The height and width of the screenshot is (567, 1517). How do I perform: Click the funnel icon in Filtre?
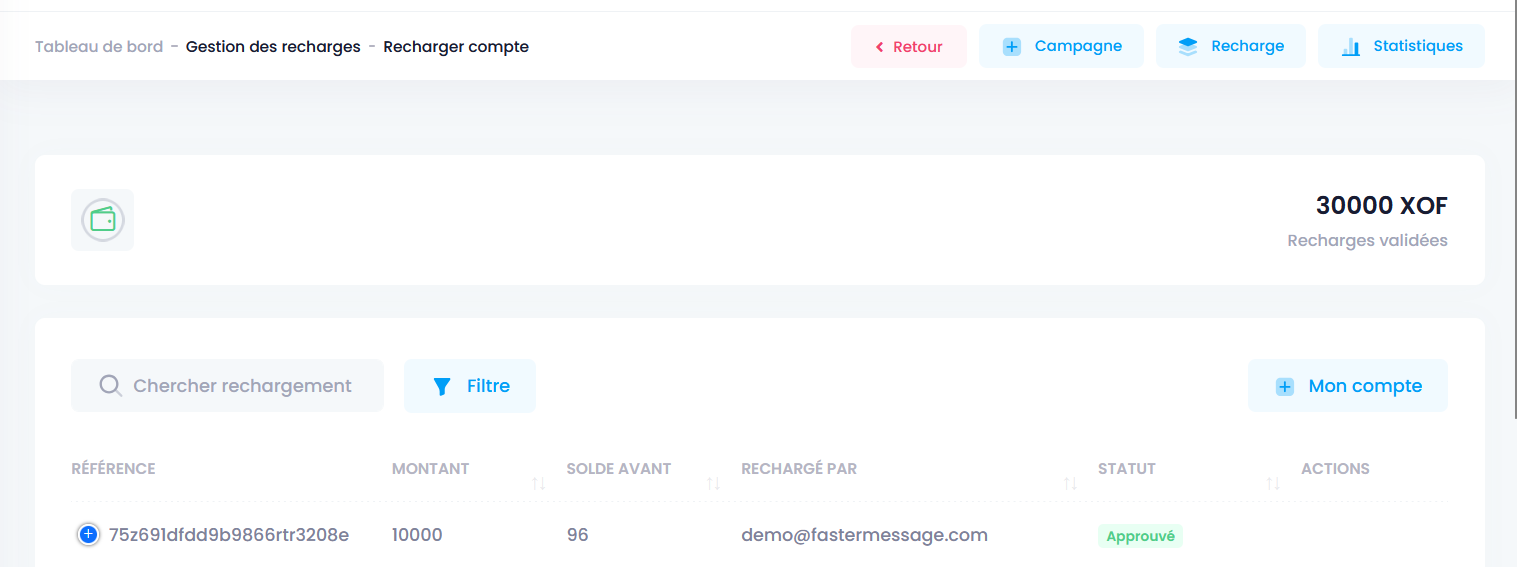tap(442, 387)
